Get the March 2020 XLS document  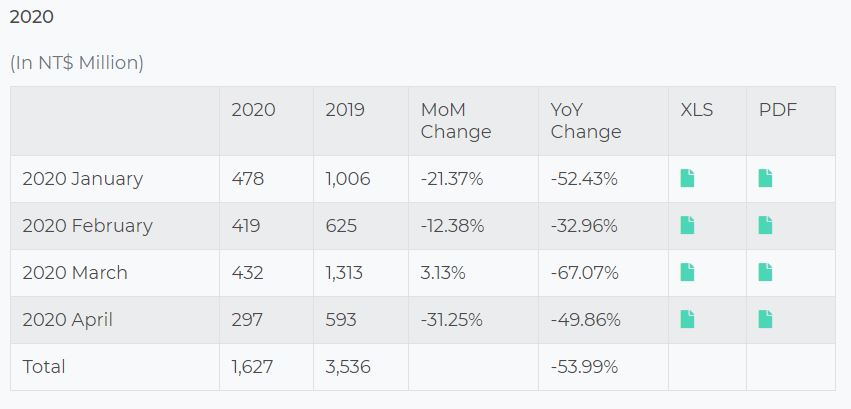[x=687, y=273]
